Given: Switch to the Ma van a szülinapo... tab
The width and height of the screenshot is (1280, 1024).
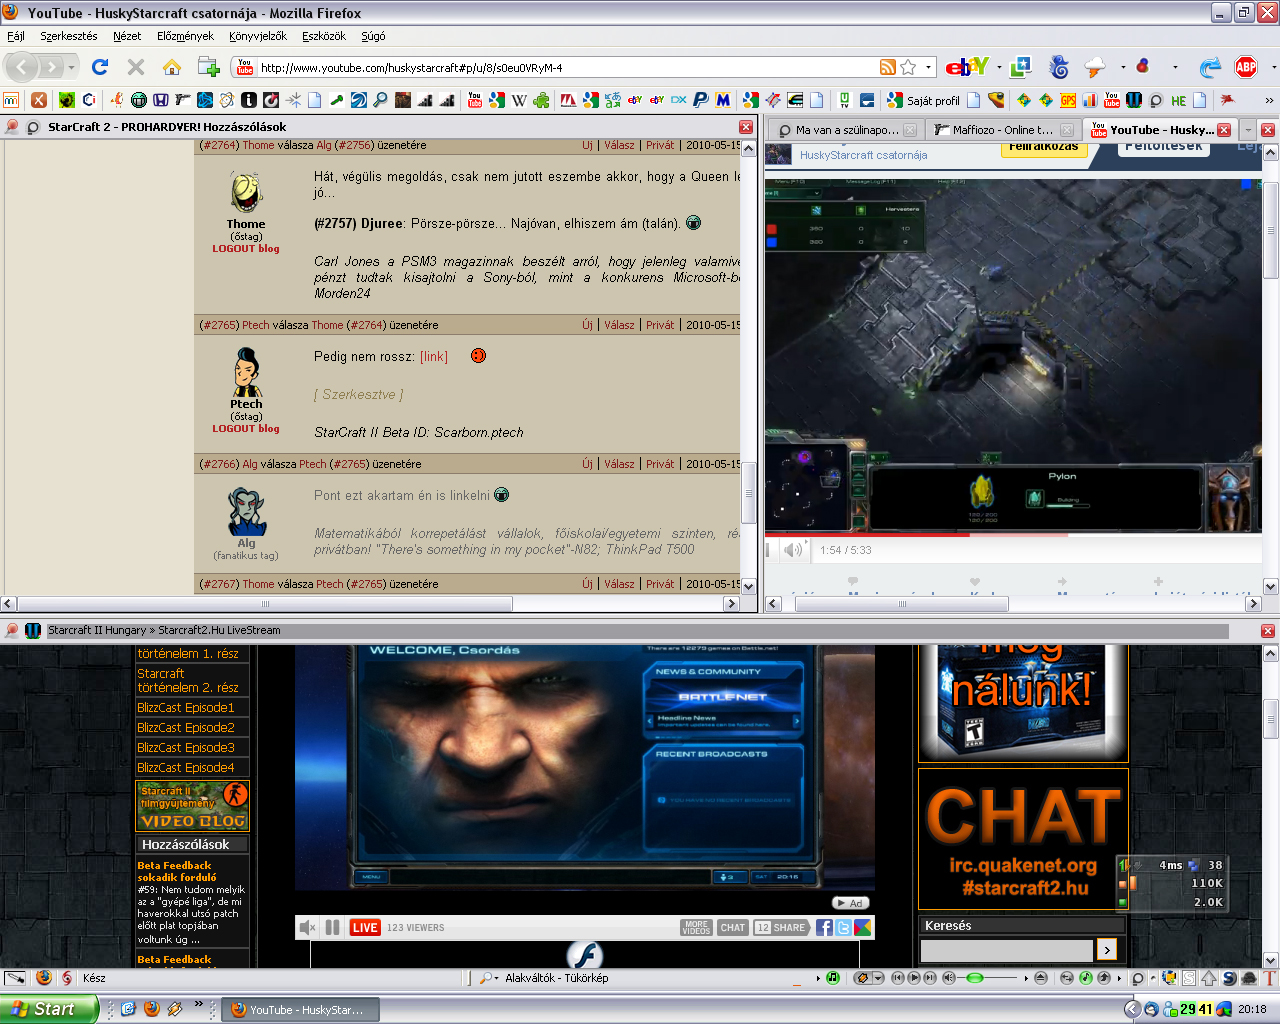Looking at the screenshot, I should (846, 129).
